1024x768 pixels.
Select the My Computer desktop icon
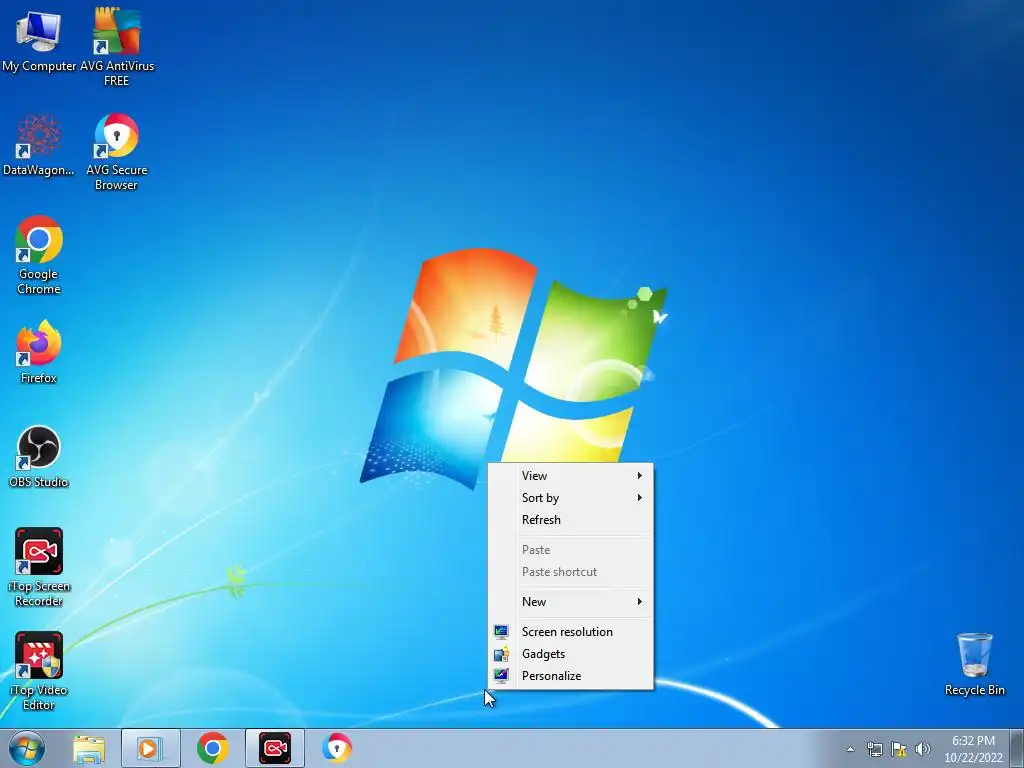[39, 40]
